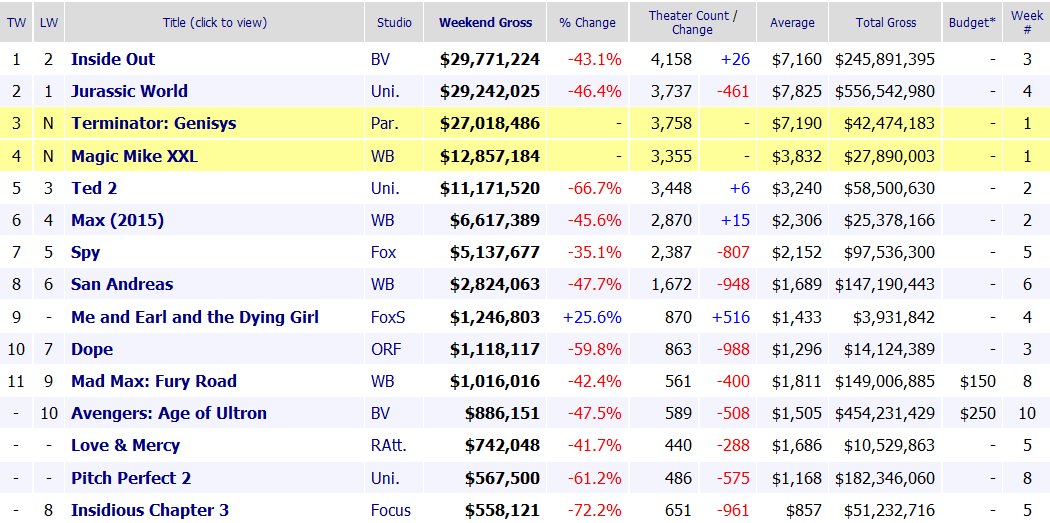Open the Pitch Perfect 2 movie link
Screen dimensions: 1050x523
click(x=131, y=478)
